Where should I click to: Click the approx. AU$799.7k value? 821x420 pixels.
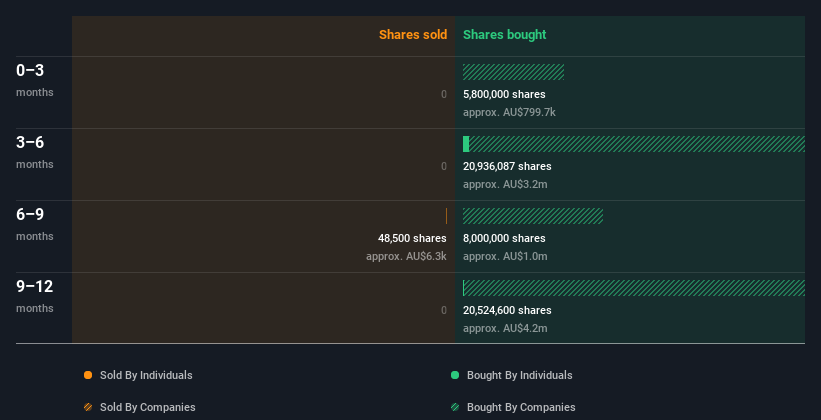tap(509, 113)
